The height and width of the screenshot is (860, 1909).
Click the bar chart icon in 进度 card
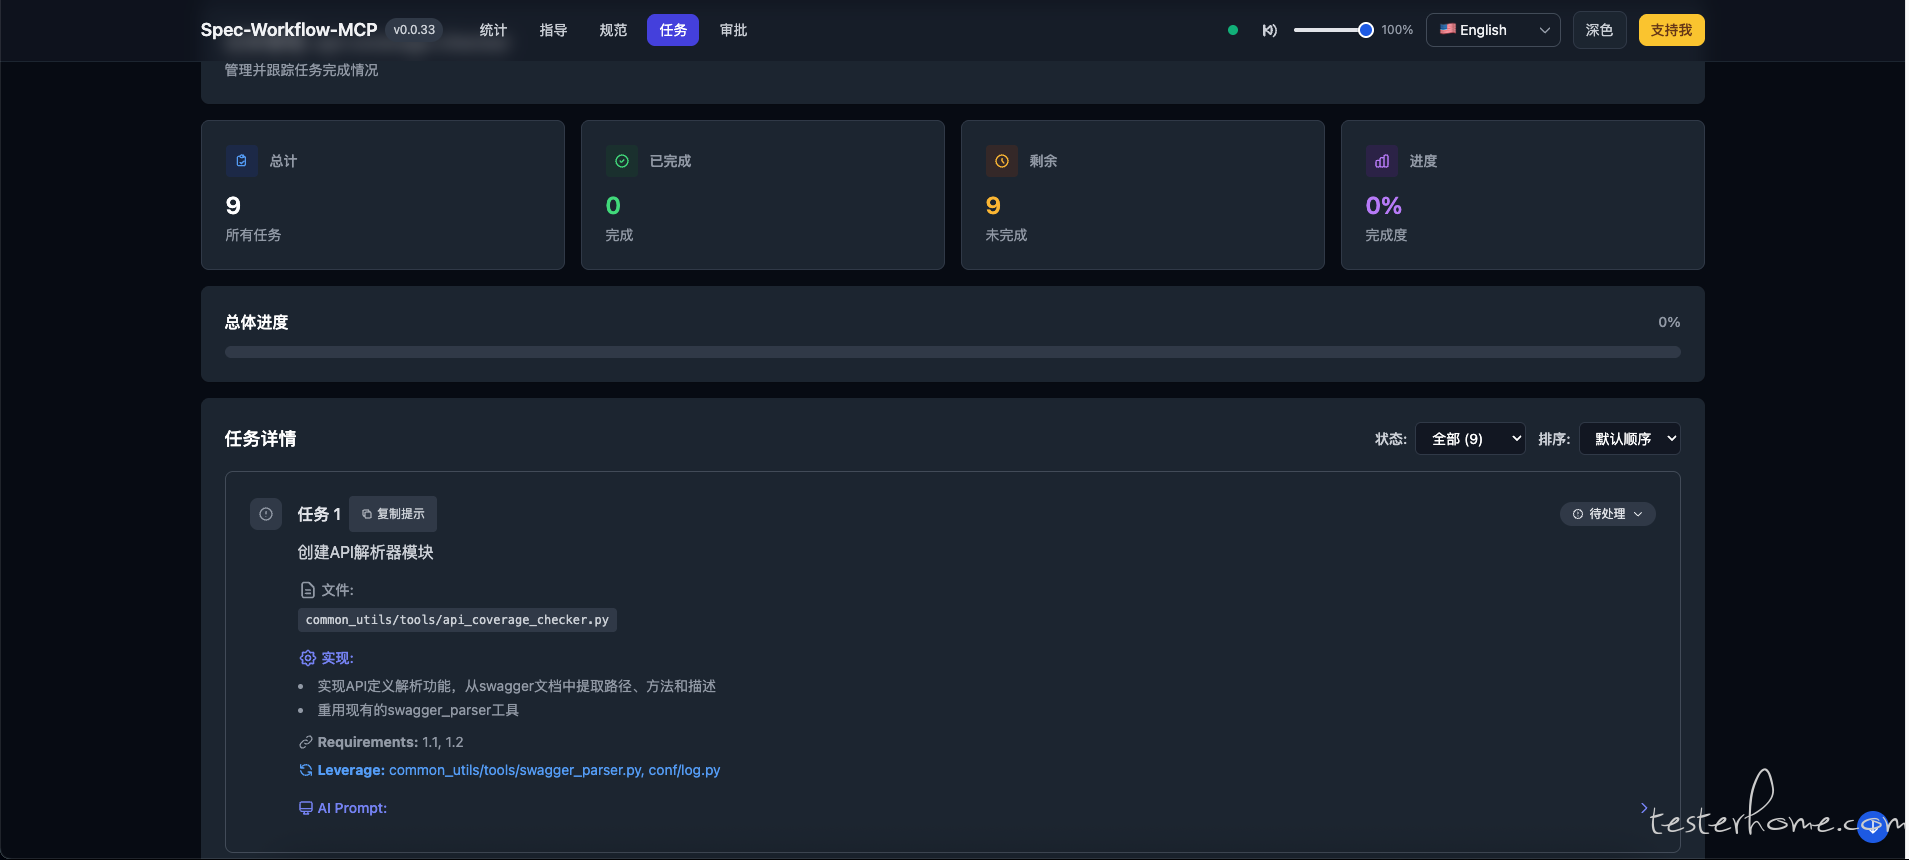coord(1381,161)
